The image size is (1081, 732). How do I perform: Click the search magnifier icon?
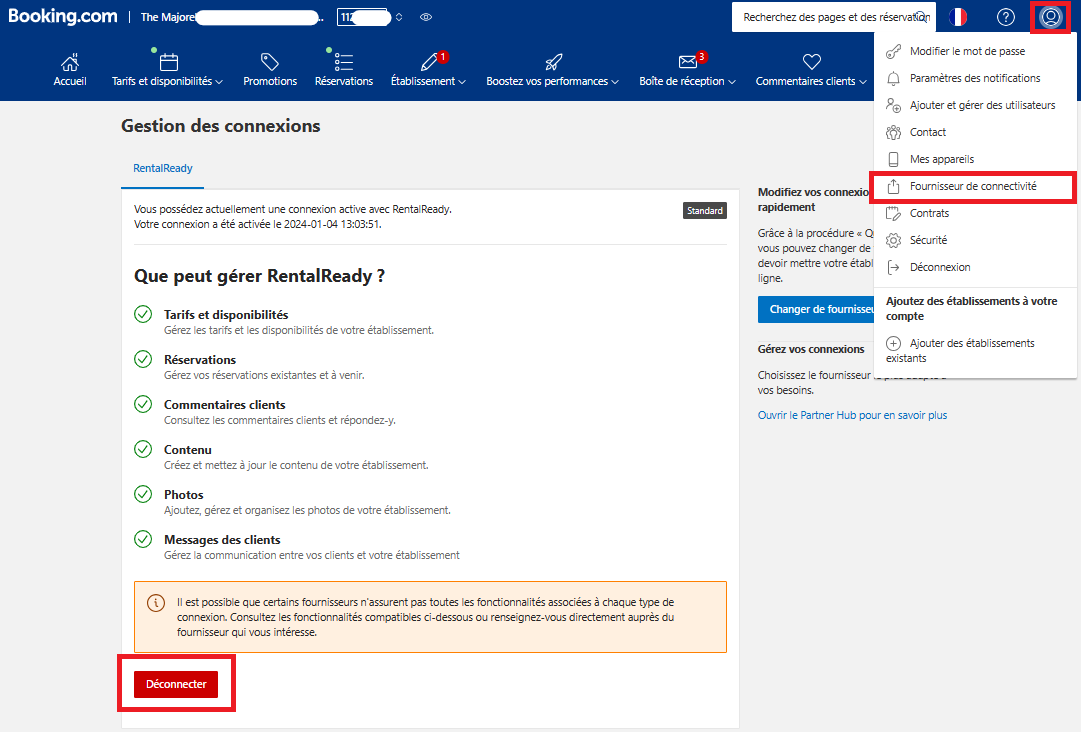click(922, 17)
